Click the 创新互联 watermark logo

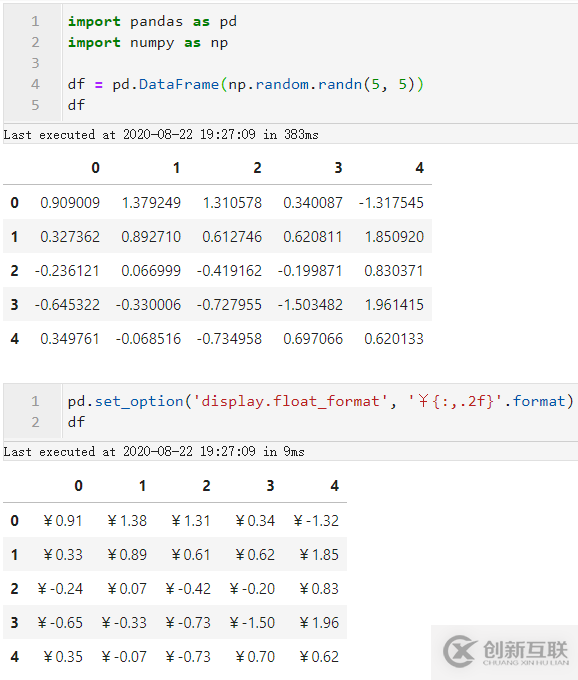point(506,651)
